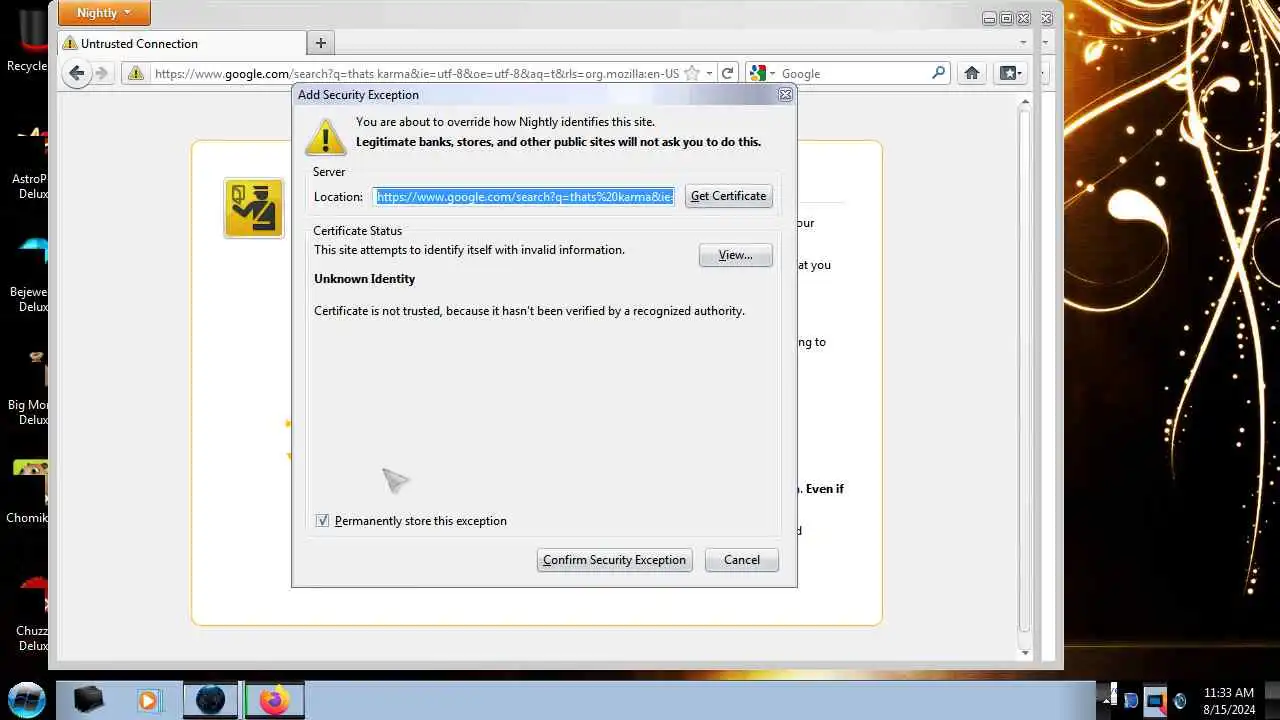The height and width of the screenshot is (720, 1280).
Task: Select the Bejeweled Deluxe desktop icon
Action: 30,275
